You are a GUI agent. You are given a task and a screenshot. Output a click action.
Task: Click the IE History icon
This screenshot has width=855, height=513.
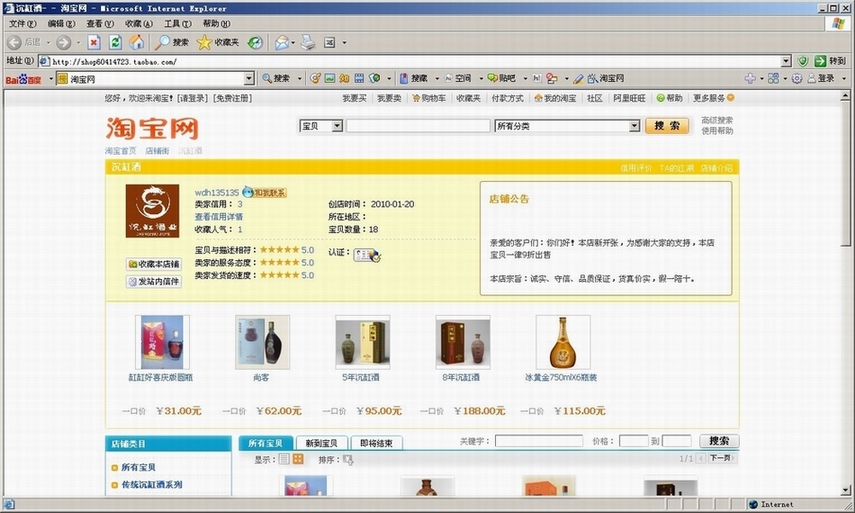[255, 43]
